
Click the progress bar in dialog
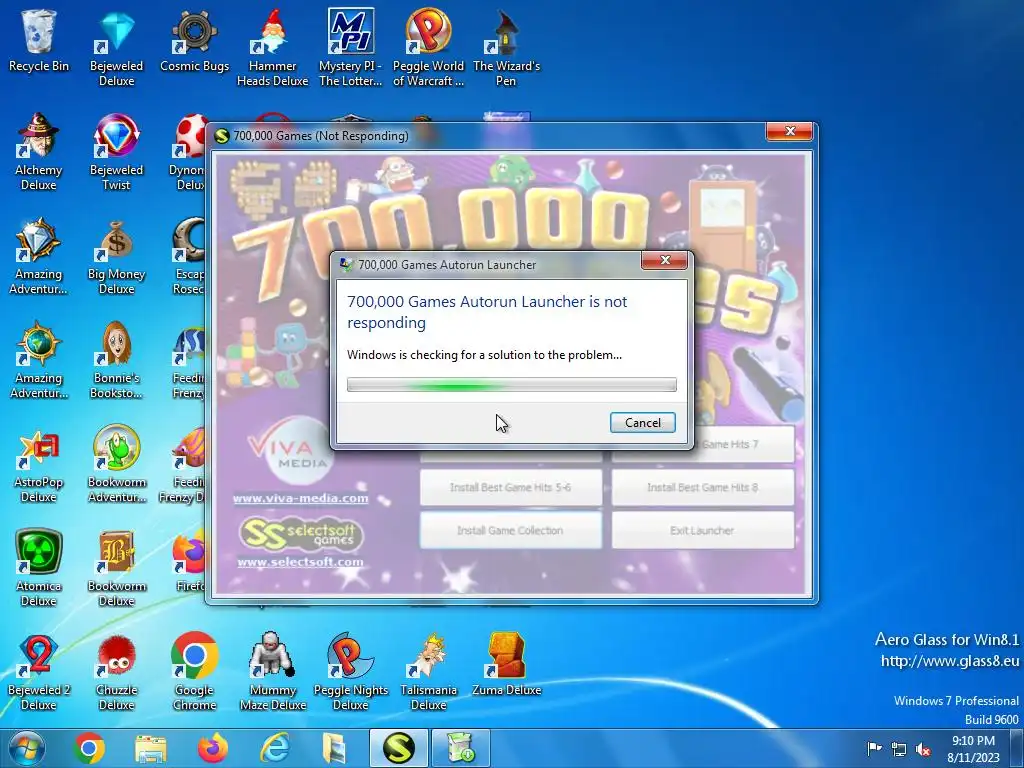[x=511, y=385]
